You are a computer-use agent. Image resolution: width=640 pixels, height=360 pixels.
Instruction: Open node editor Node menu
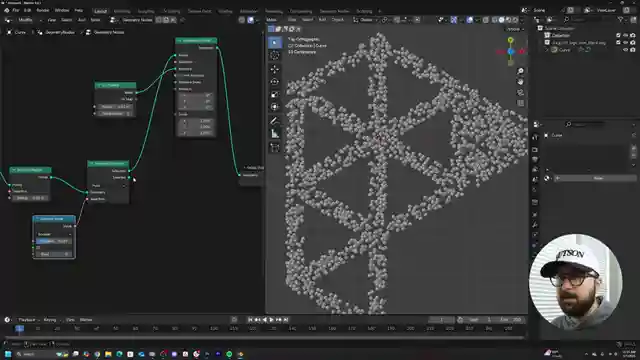point(95,20)
